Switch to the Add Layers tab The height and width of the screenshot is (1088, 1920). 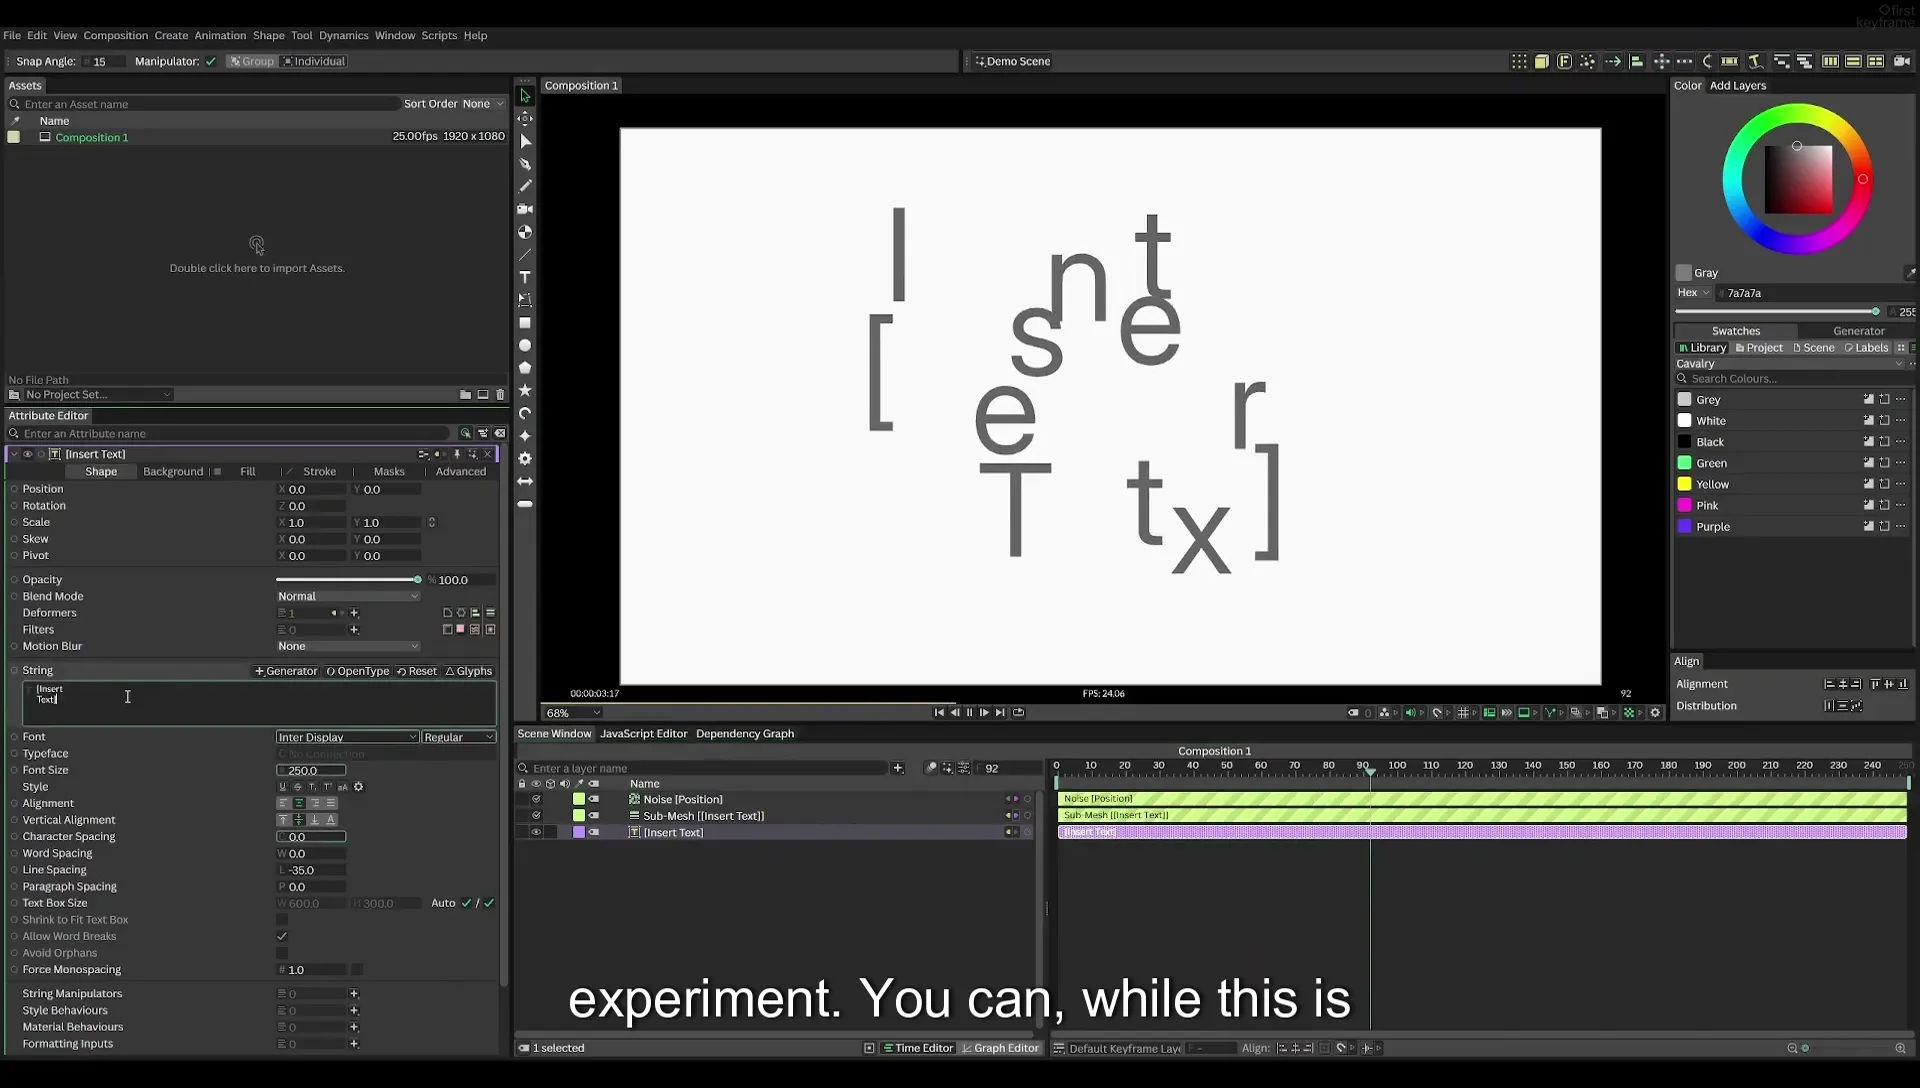point(1738,86)
